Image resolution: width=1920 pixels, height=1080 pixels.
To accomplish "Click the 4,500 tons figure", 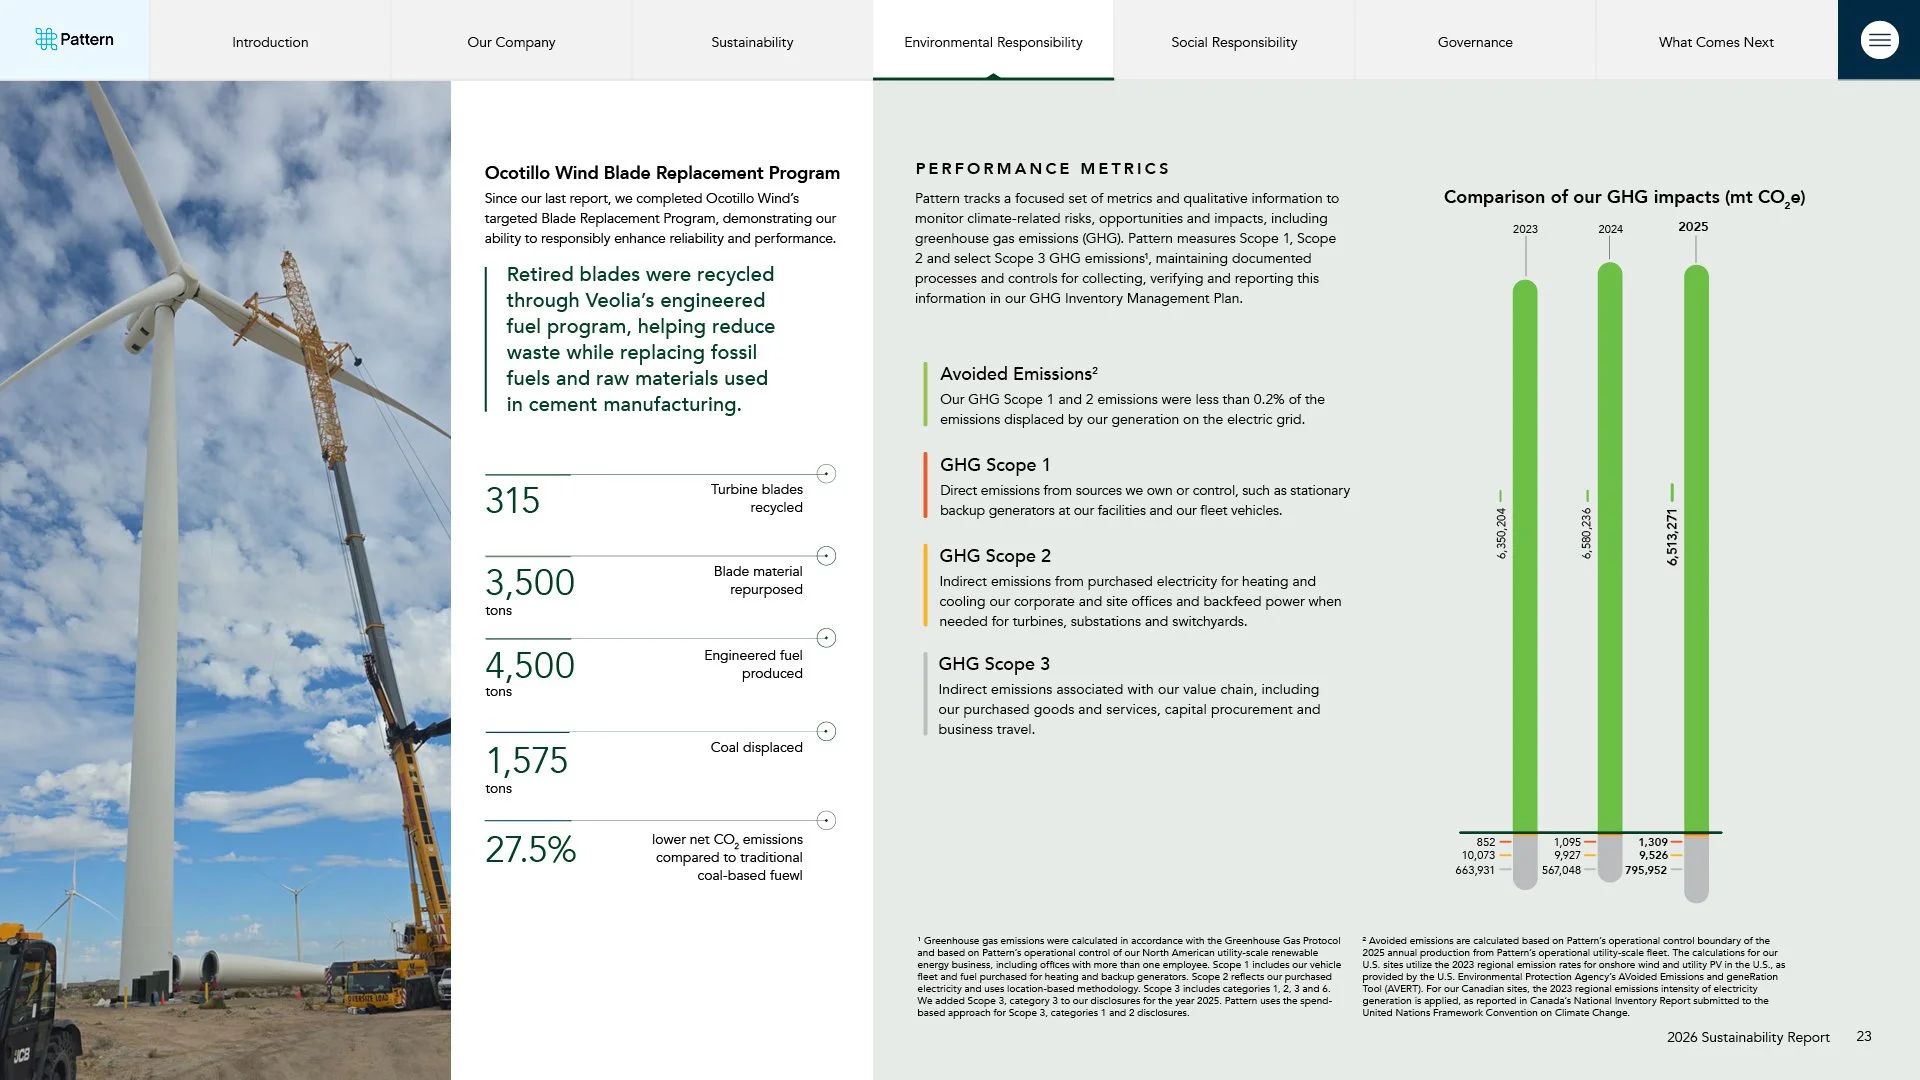I will (530, 665).
